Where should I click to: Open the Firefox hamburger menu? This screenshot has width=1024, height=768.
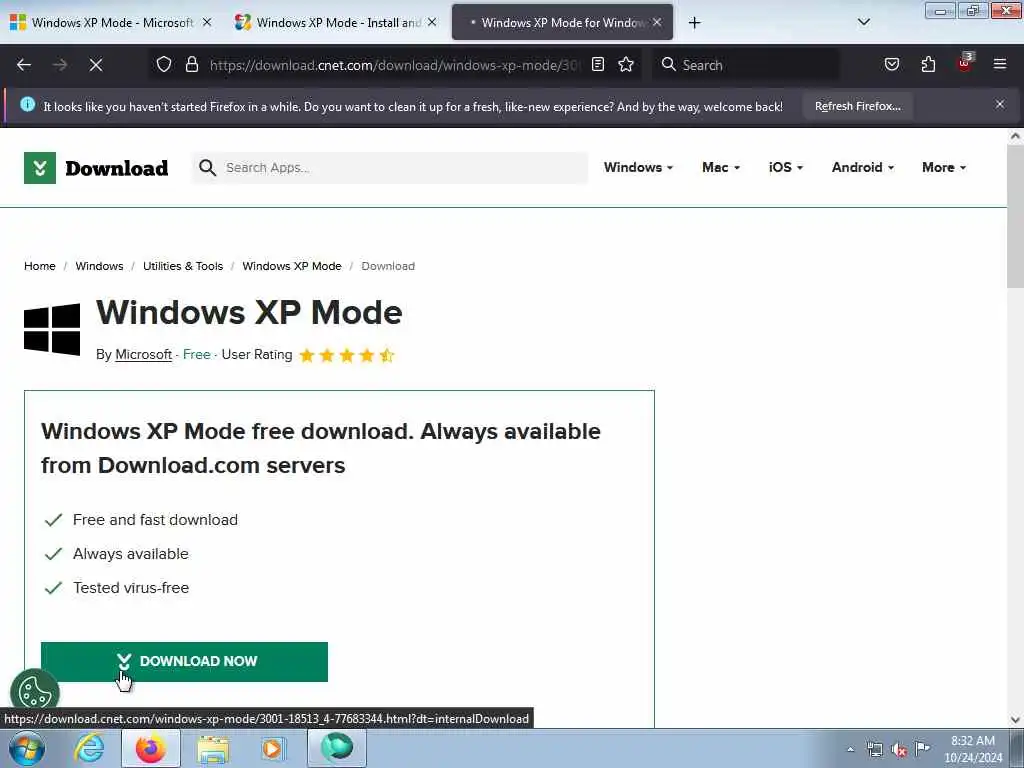[1000, 64]
